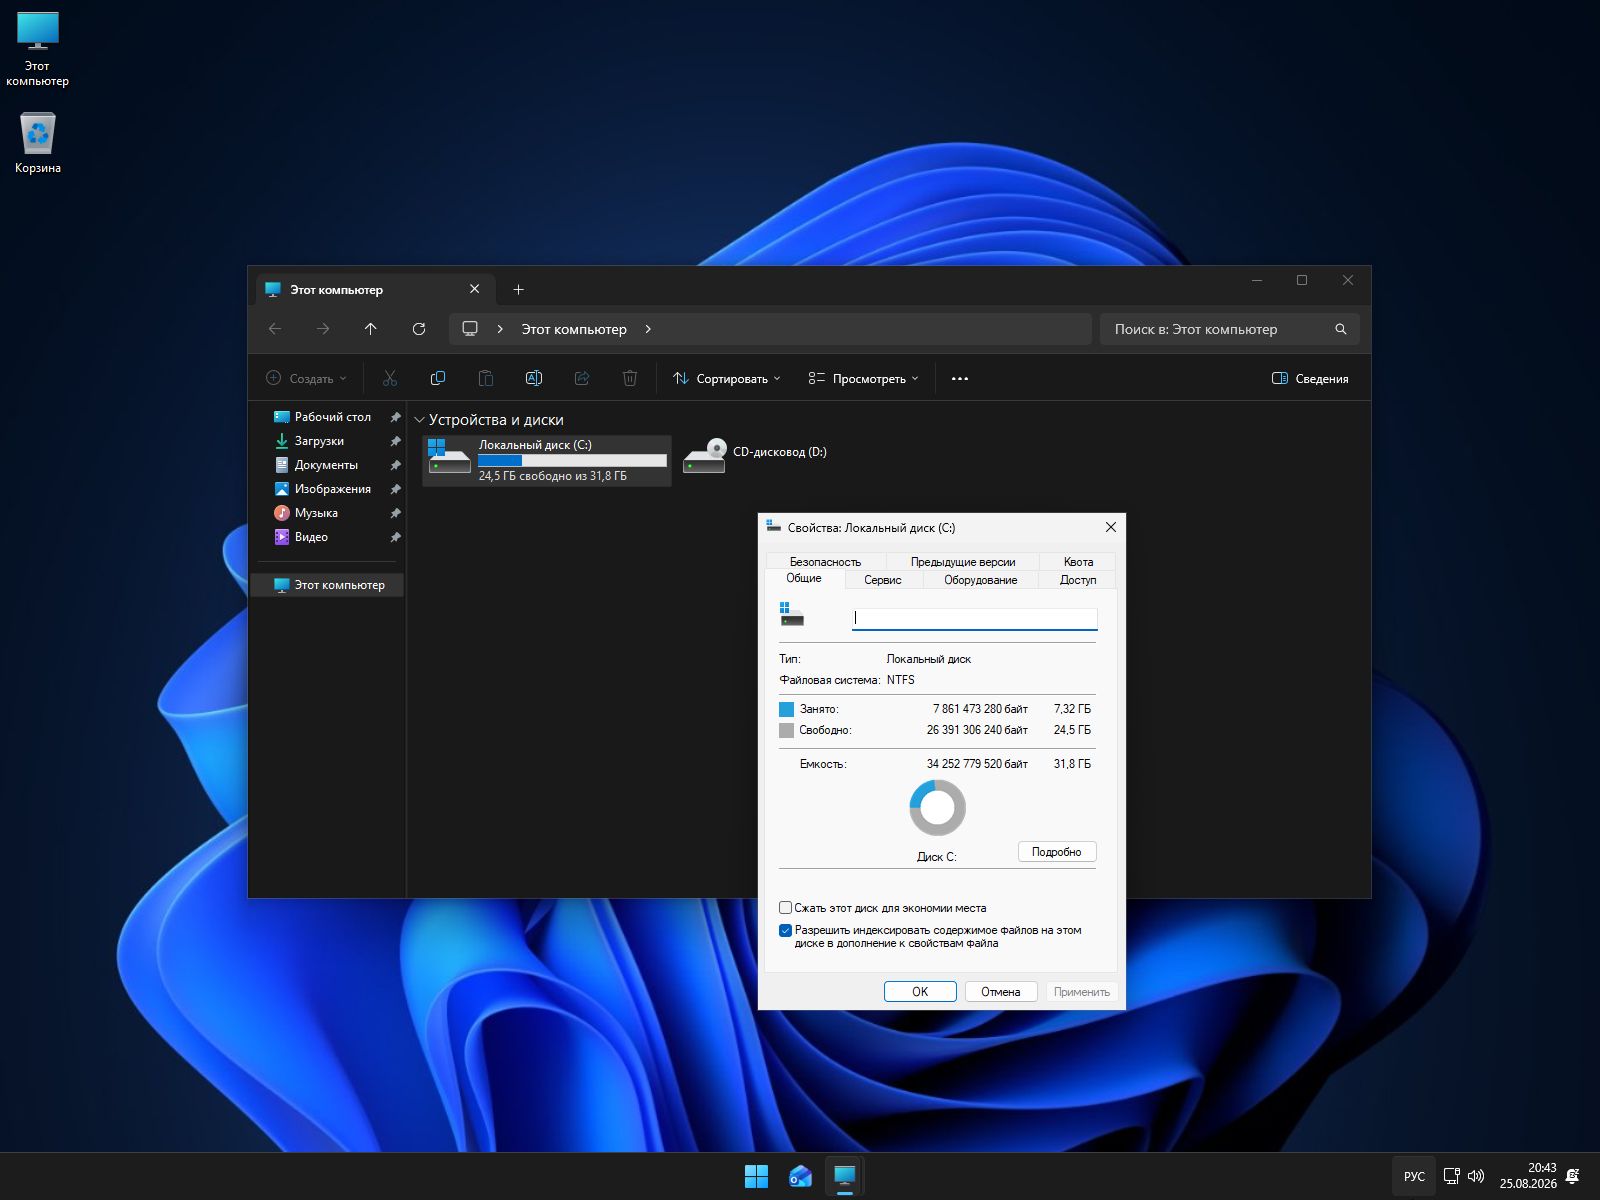Click the network icon in system tray

click(x=1451, y=1177)
